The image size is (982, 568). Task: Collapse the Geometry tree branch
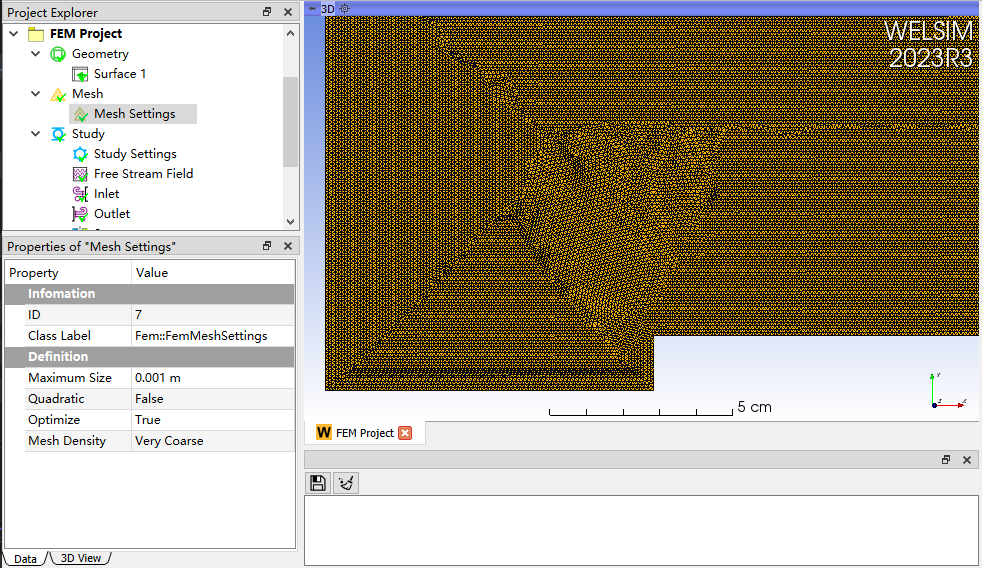click(36, 54)
